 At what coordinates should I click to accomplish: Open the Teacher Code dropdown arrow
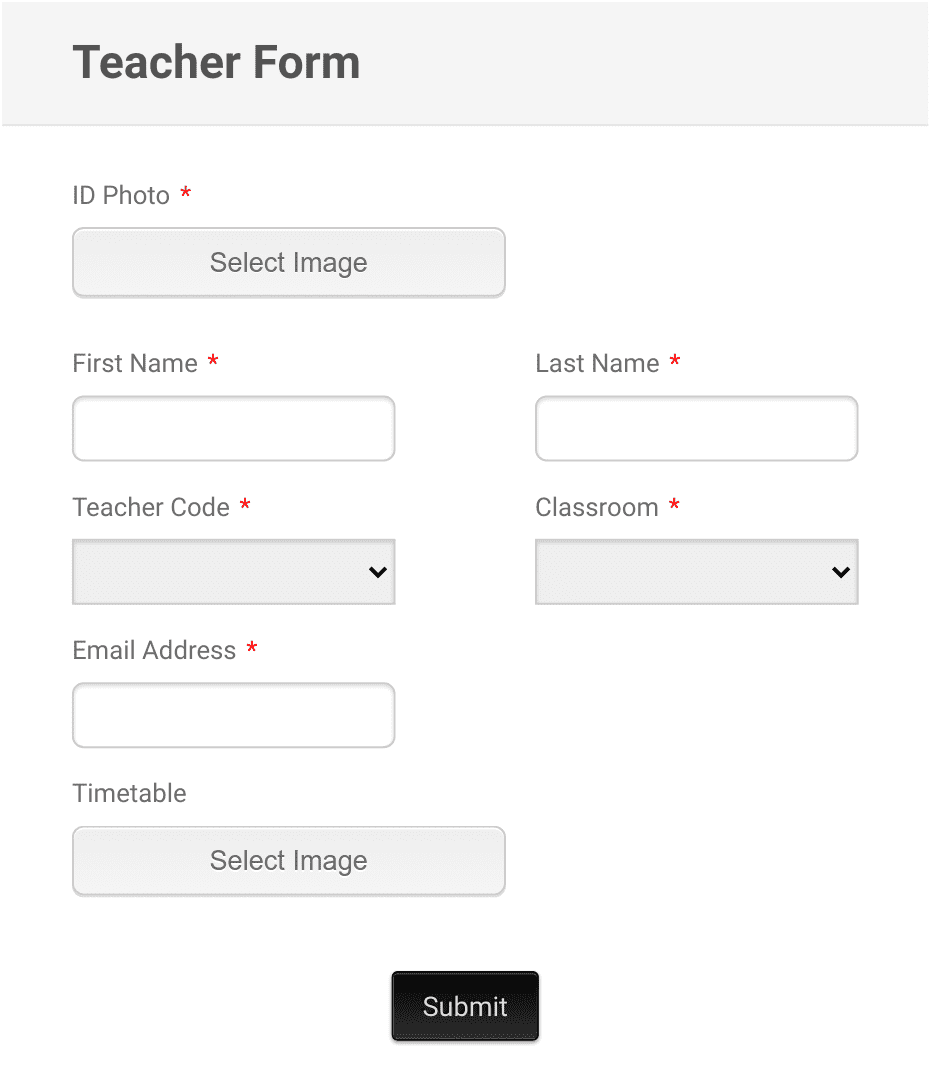[x=377, y=572]
